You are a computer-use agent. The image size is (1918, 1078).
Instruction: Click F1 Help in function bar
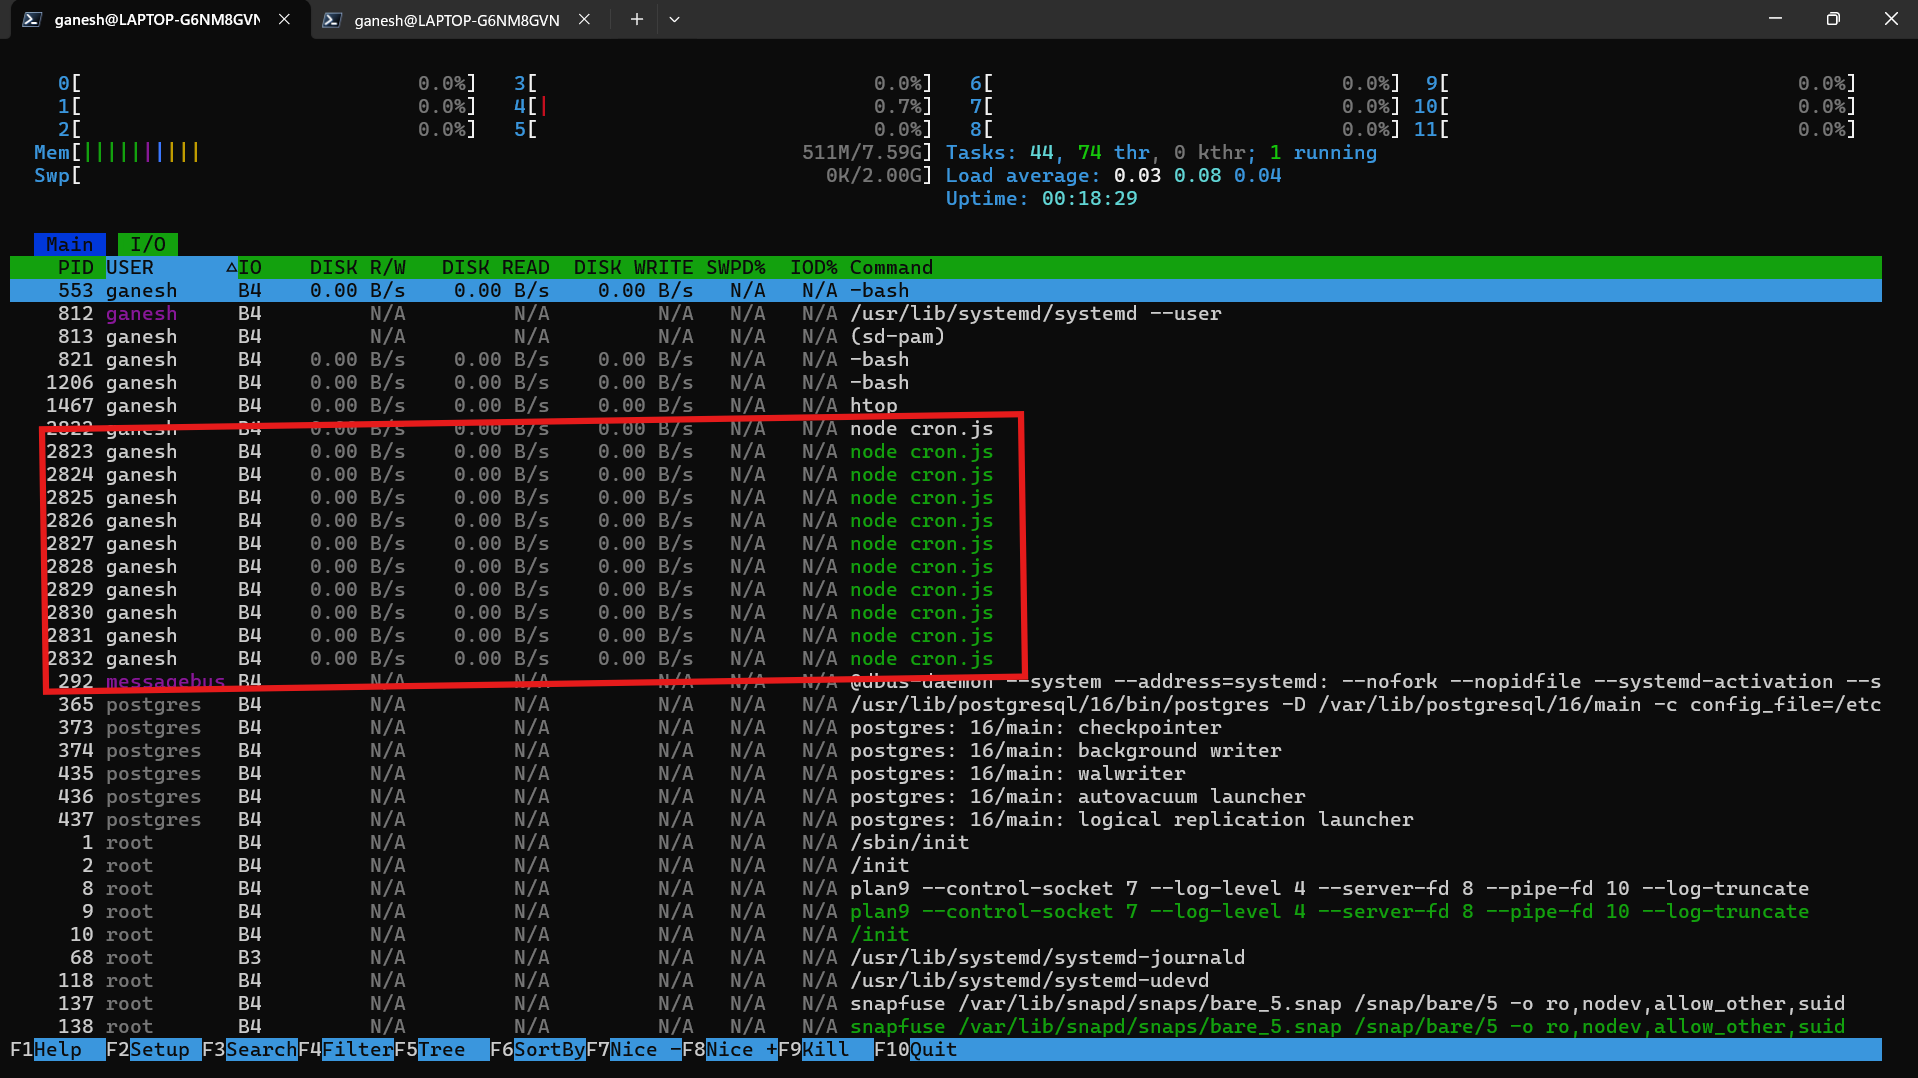pos(57,1049)
